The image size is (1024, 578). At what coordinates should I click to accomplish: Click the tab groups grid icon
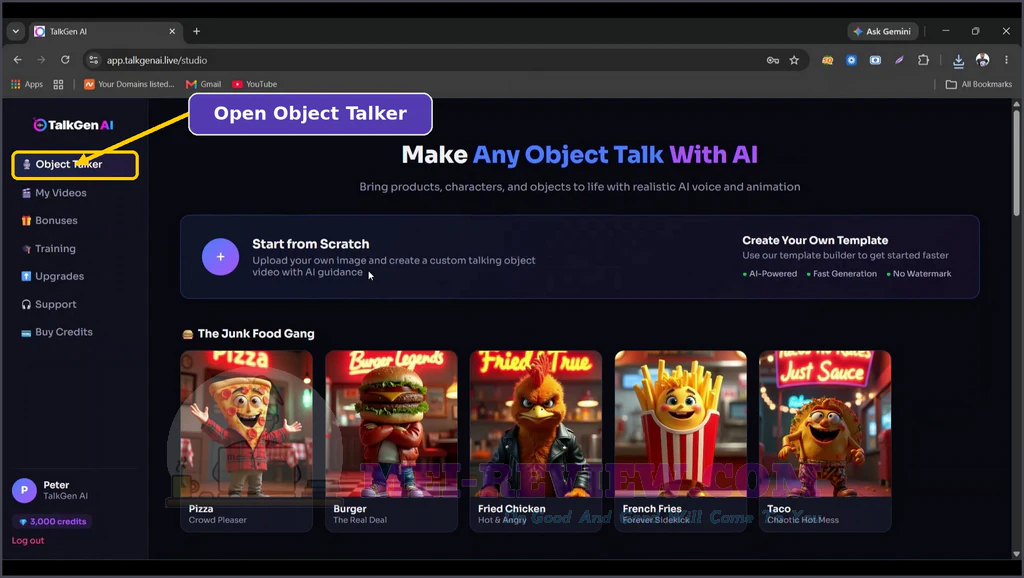58,84
